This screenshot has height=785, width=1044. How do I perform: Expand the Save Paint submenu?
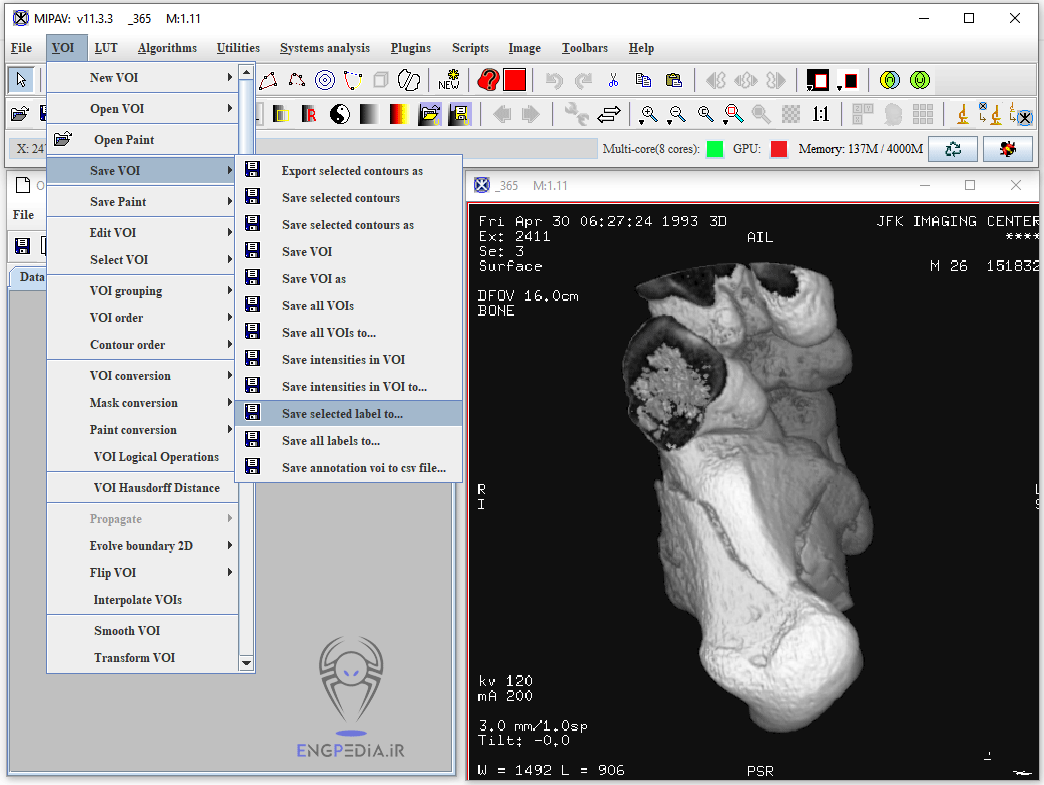[142, 202]
